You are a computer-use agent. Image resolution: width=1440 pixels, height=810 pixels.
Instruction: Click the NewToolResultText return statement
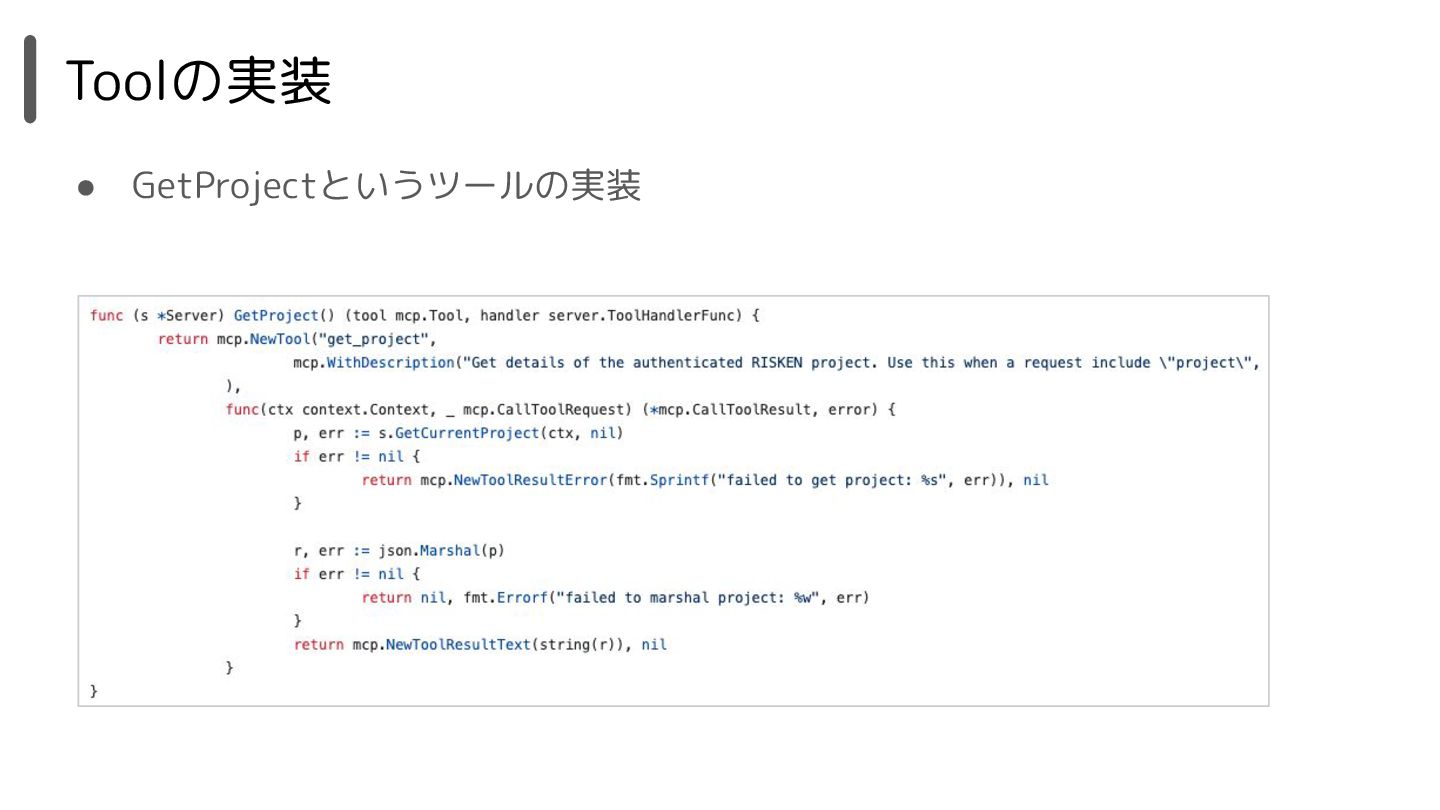pyautogui.click(x=480, y=645)
